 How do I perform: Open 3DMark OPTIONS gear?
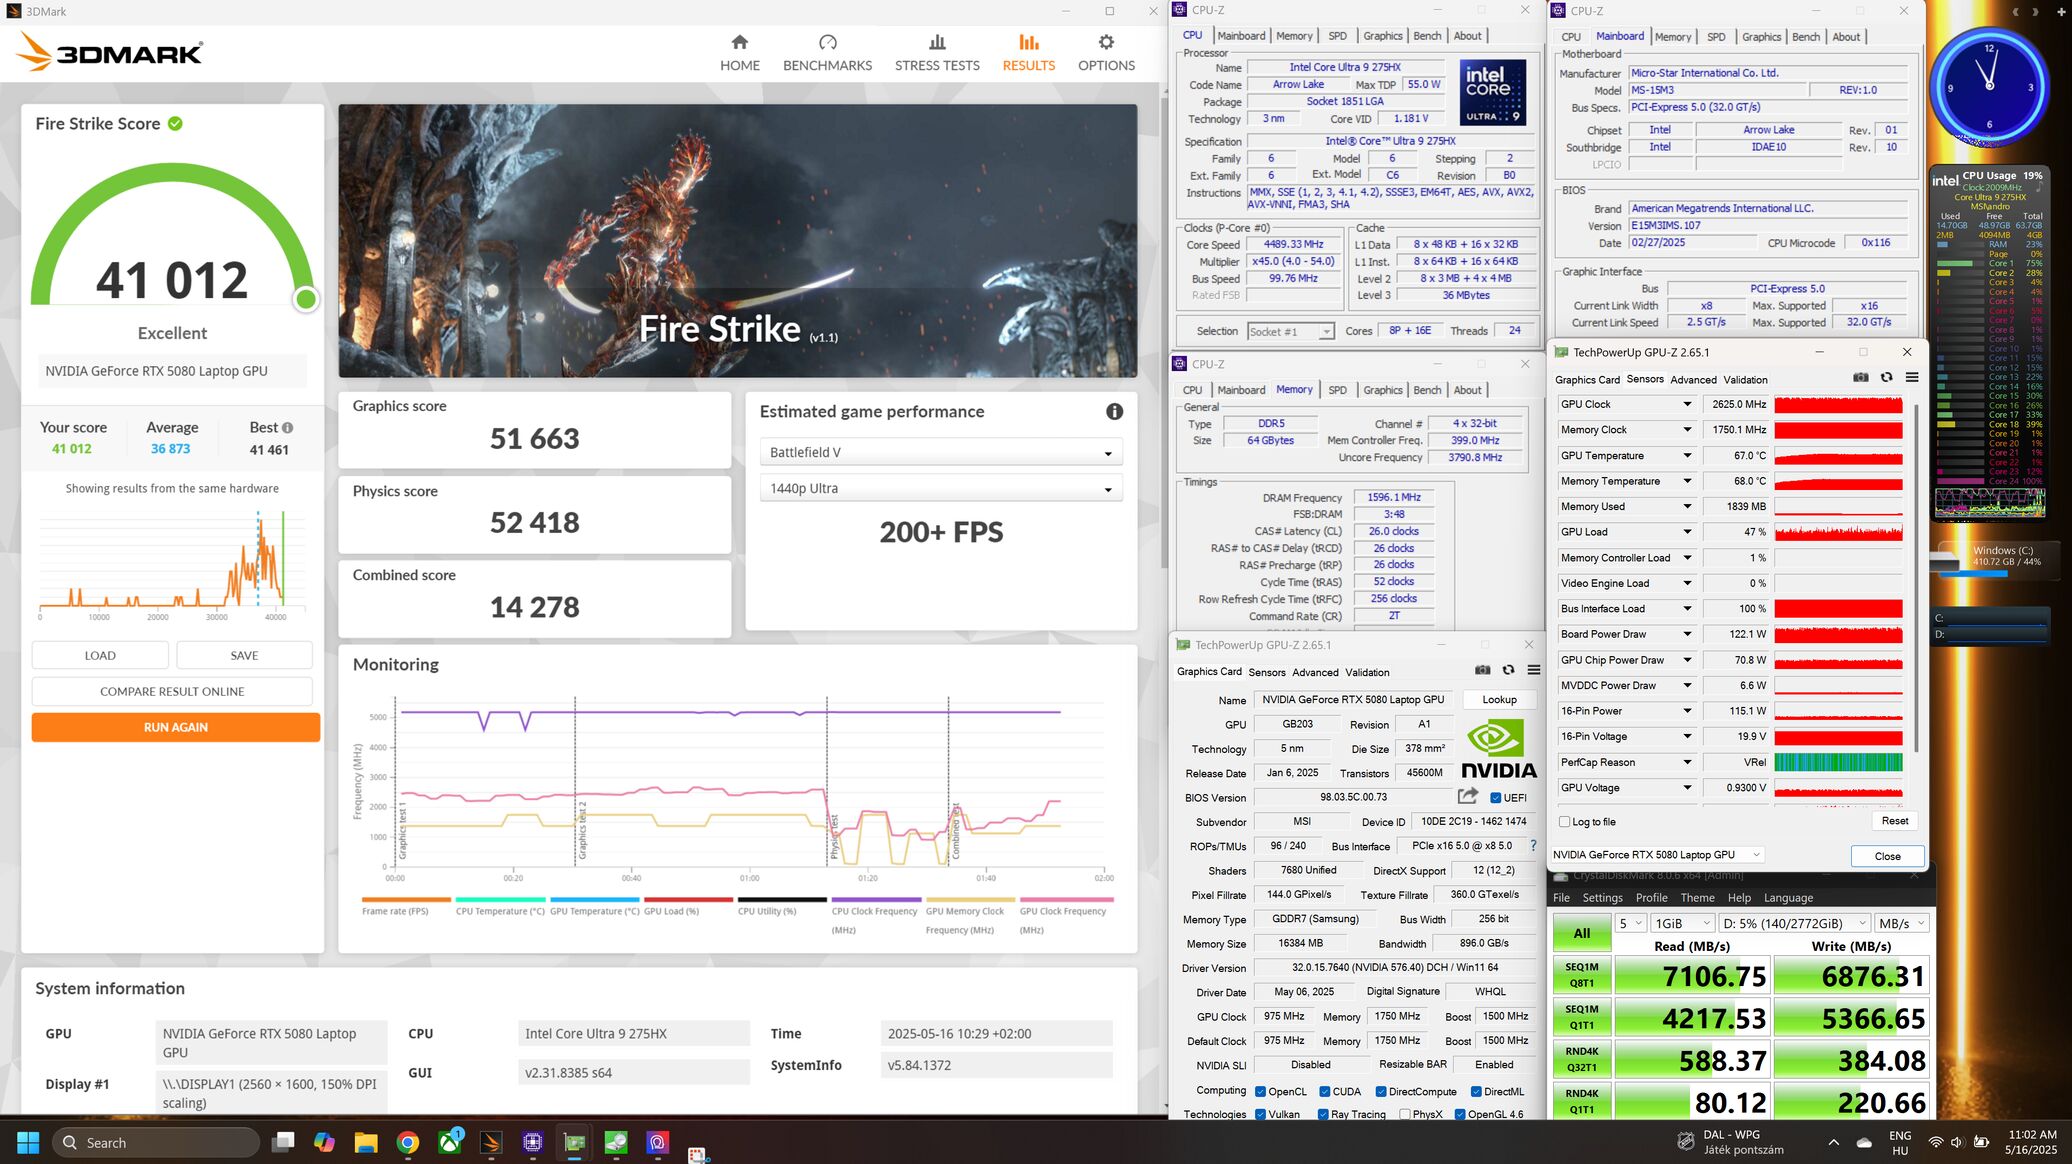[x=1106, y=52]
